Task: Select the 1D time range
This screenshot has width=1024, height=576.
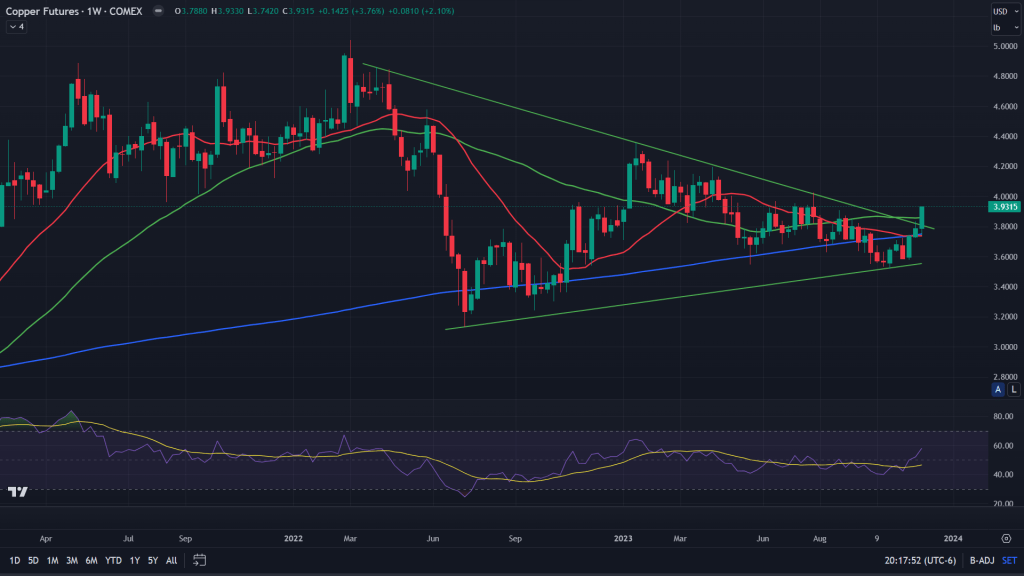Action: coord(13,560)
